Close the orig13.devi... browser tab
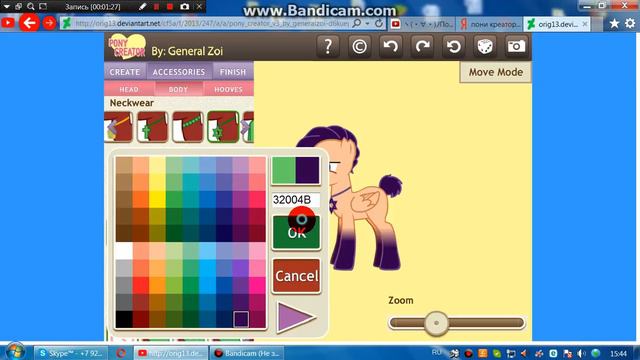Image resolution: width=640 pixels, height=360 pixels. (585, 24)
